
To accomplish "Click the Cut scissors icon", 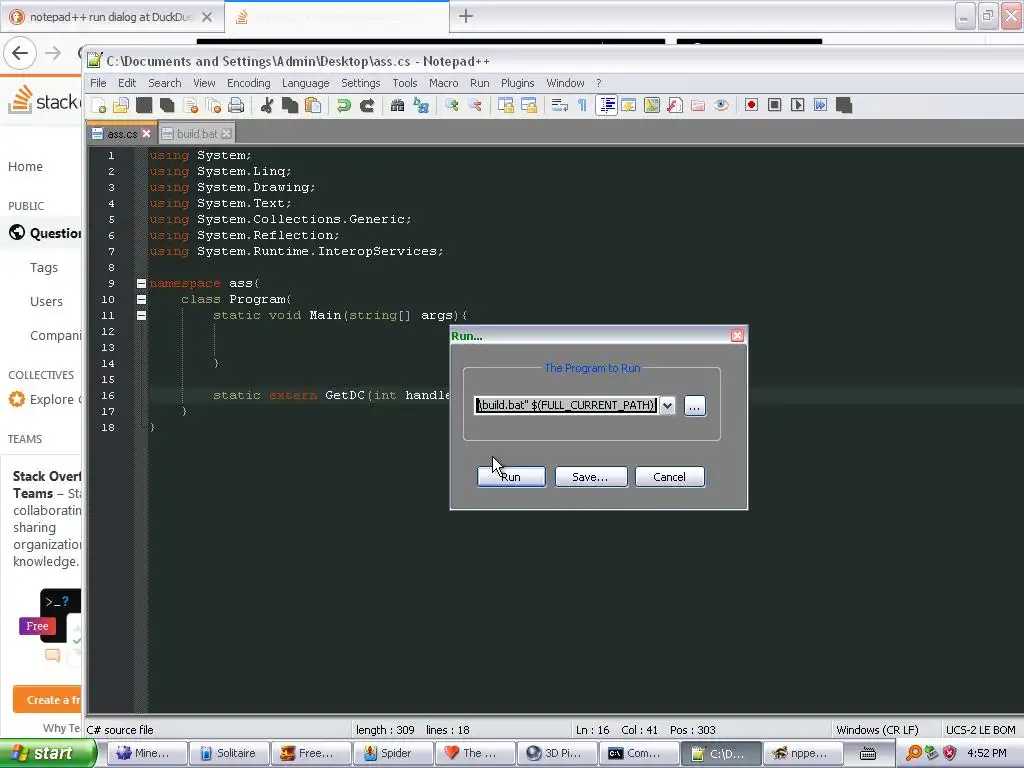I will point(266,105).
